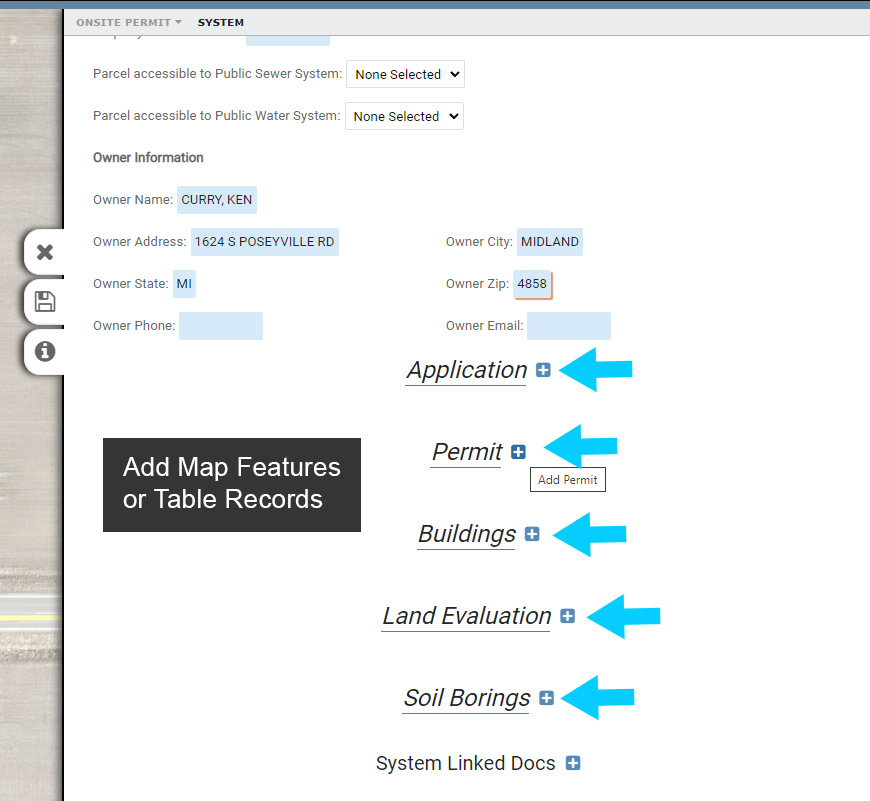Edit the Owner Zip field

pos(532,284)
